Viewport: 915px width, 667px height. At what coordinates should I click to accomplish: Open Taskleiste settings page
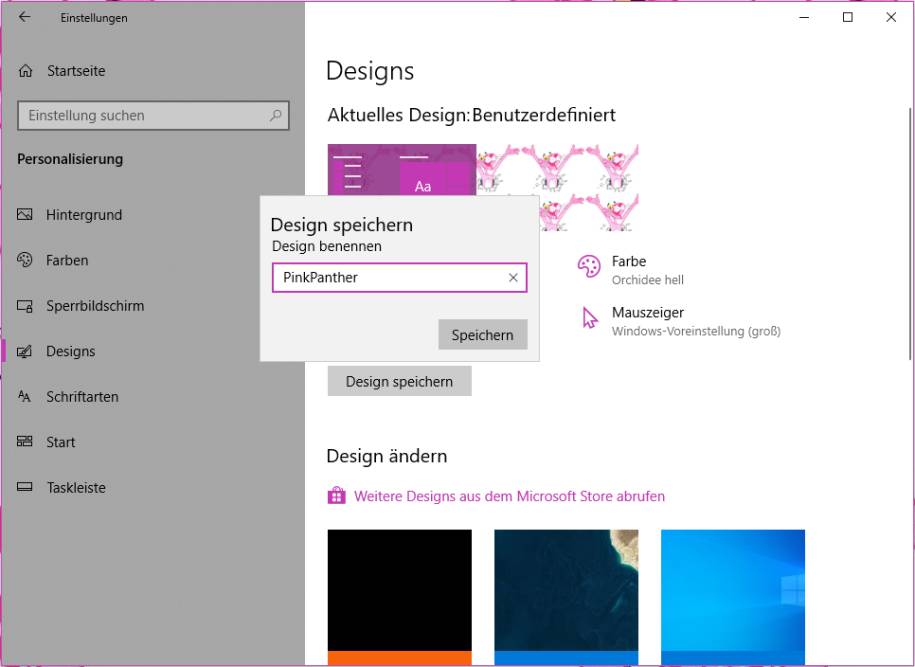76,487
